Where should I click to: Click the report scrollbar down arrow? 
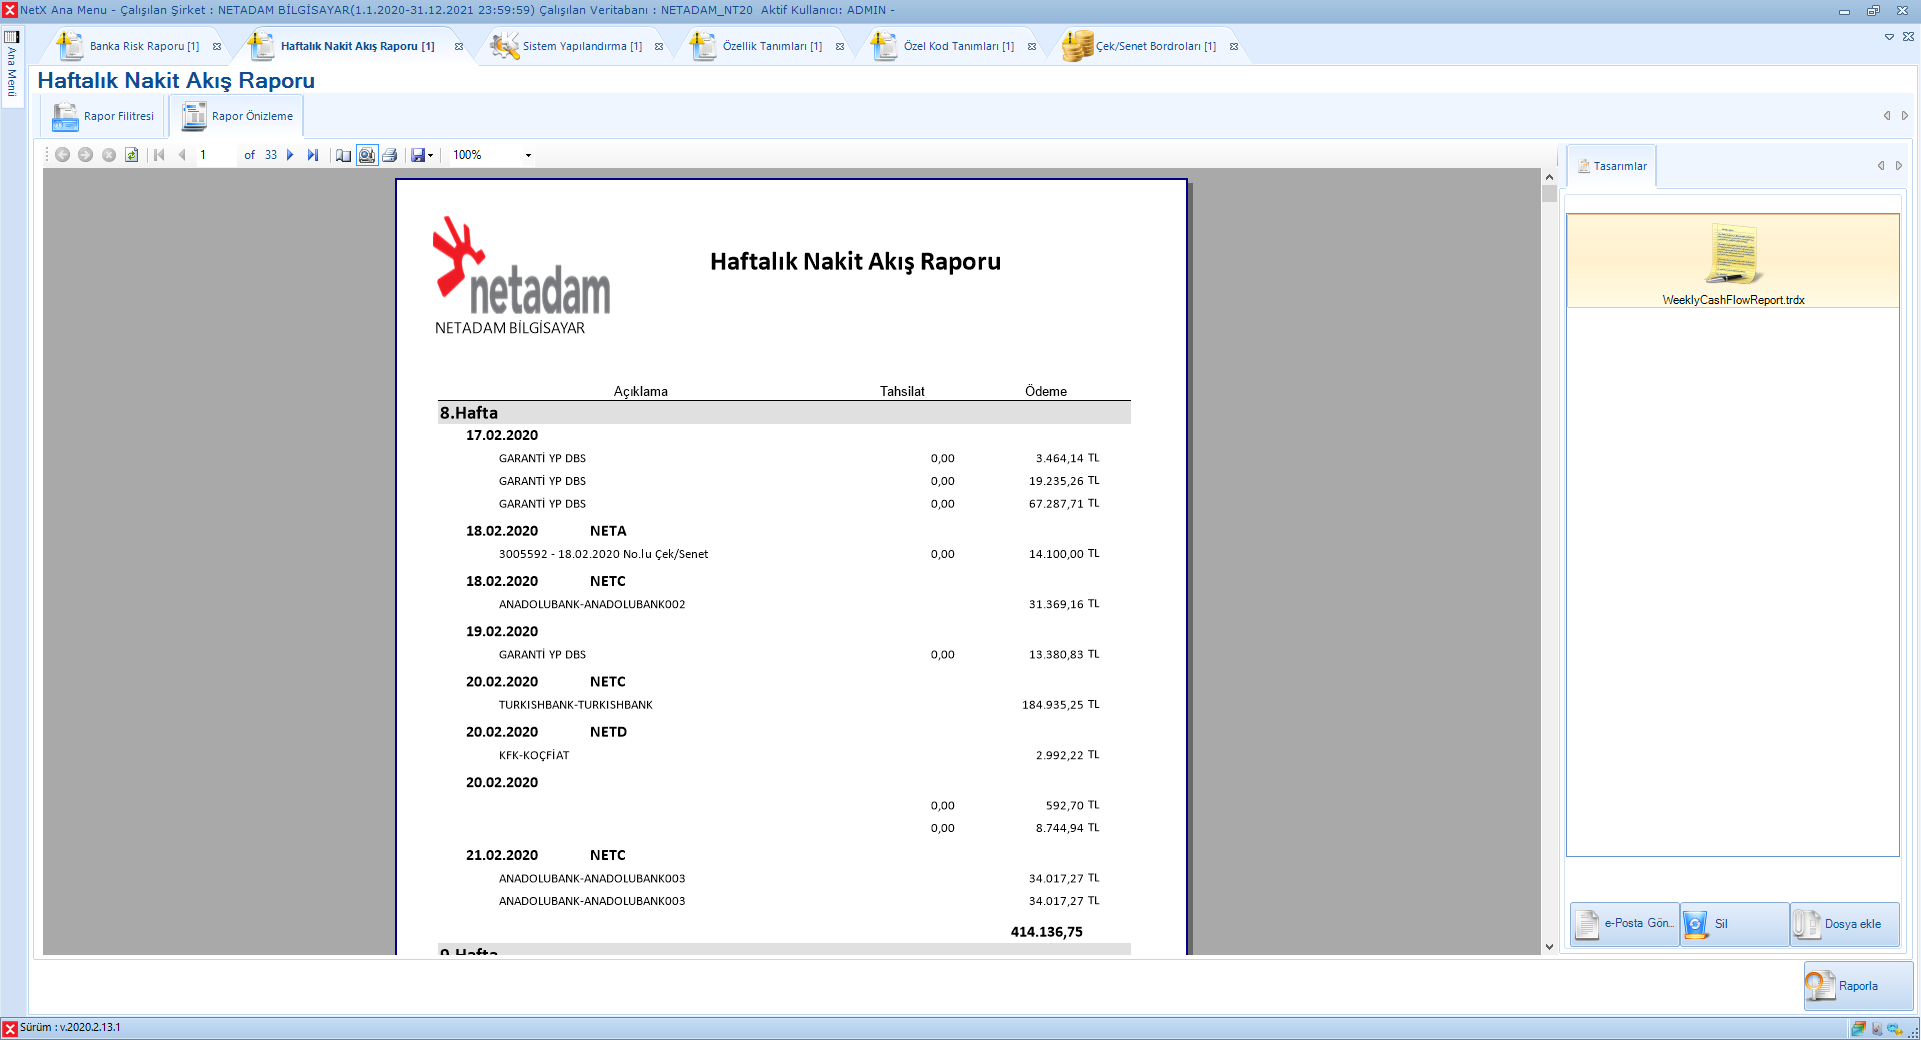click(x=1549, y=947)
